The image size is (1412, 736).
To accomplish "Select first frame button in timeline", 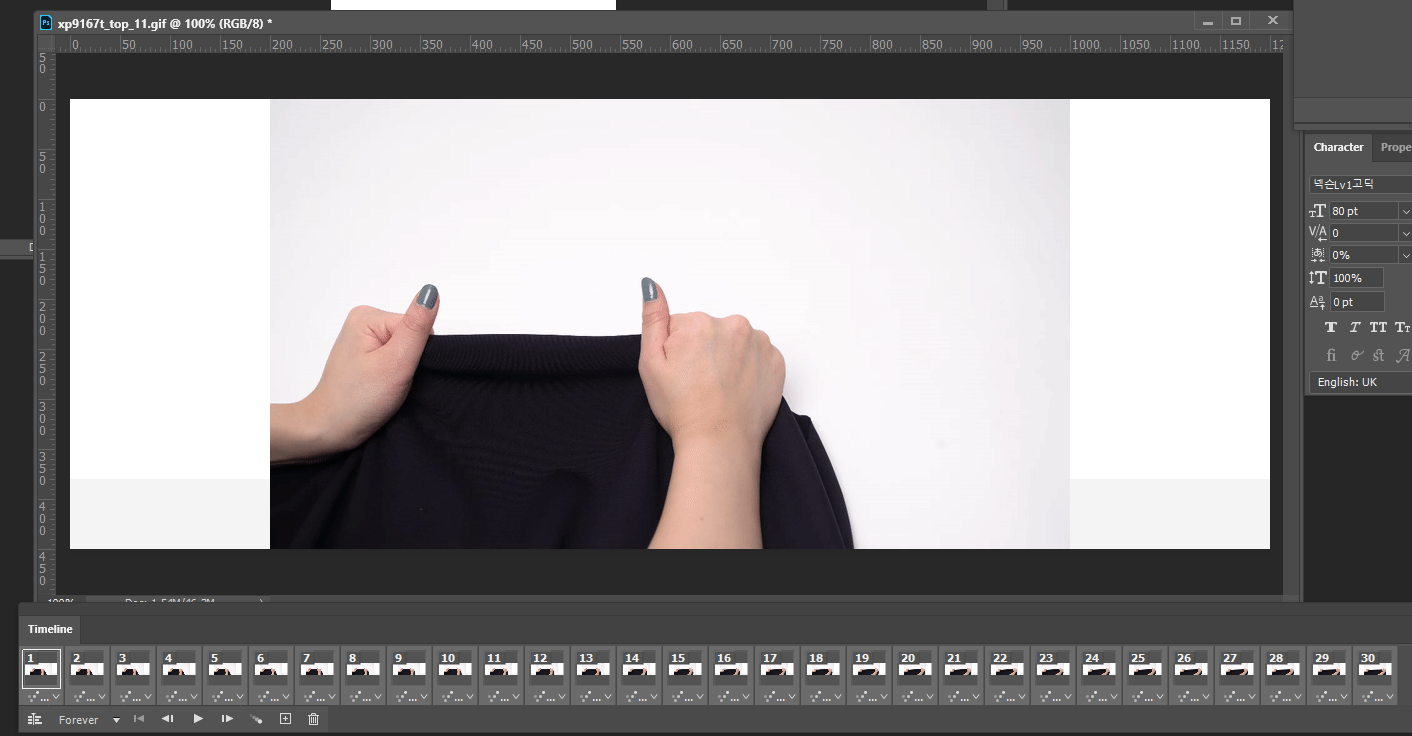I will coord(139,719).
